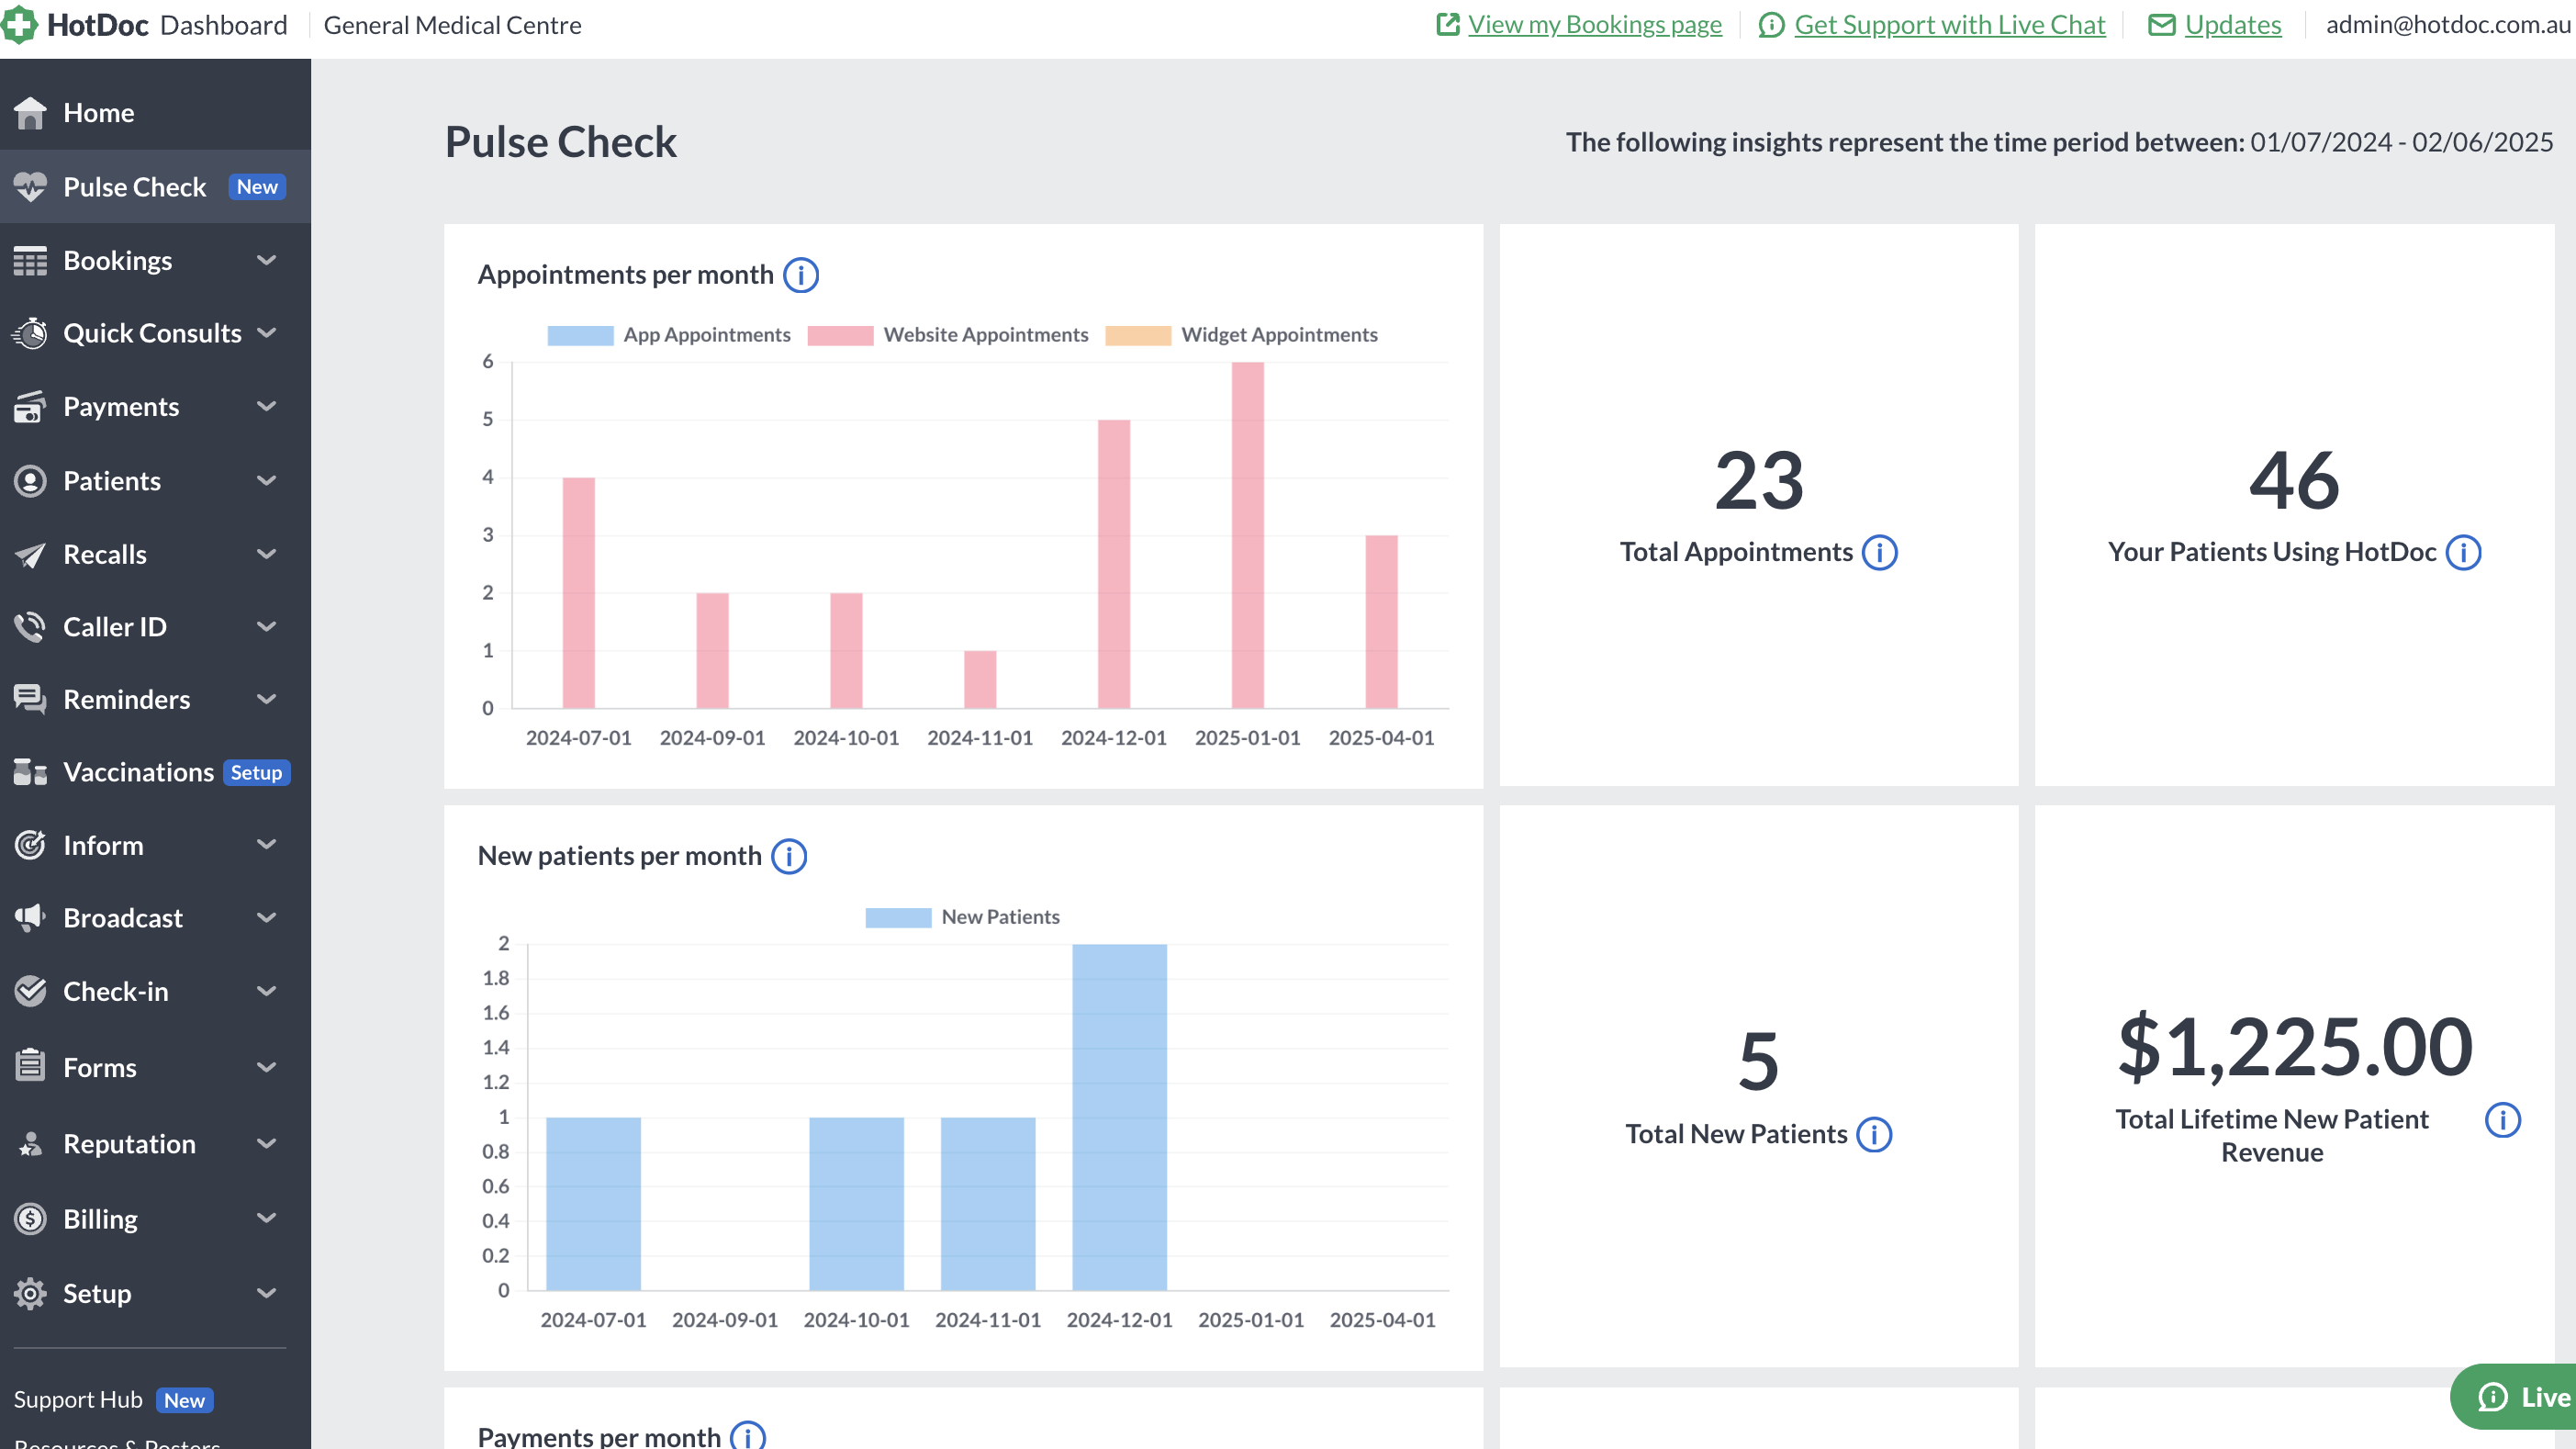The image size is (2576, 1449).
Task: Click the Reminders chat bubble icon
Action: [x=30, y=700]
